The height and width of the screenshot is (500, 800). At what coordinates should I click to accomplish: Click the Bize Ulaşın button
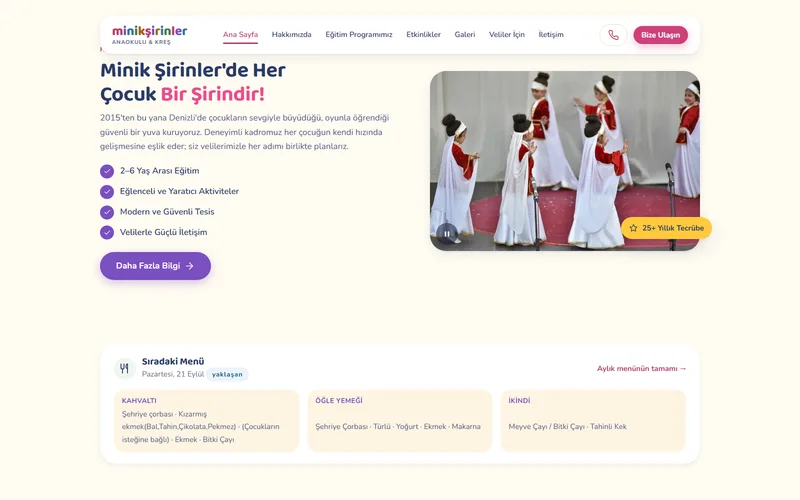[x=661, y=35]
